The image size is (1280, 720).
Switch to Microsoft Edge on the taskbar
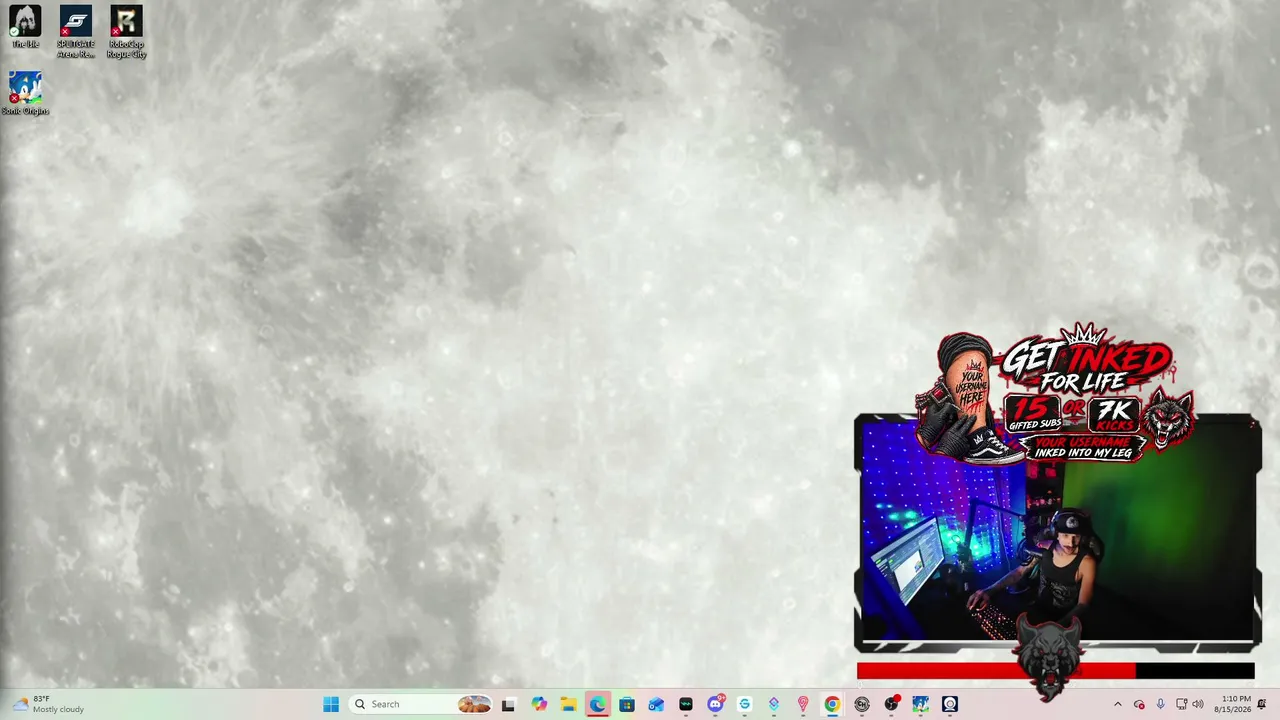coord(598,704)
